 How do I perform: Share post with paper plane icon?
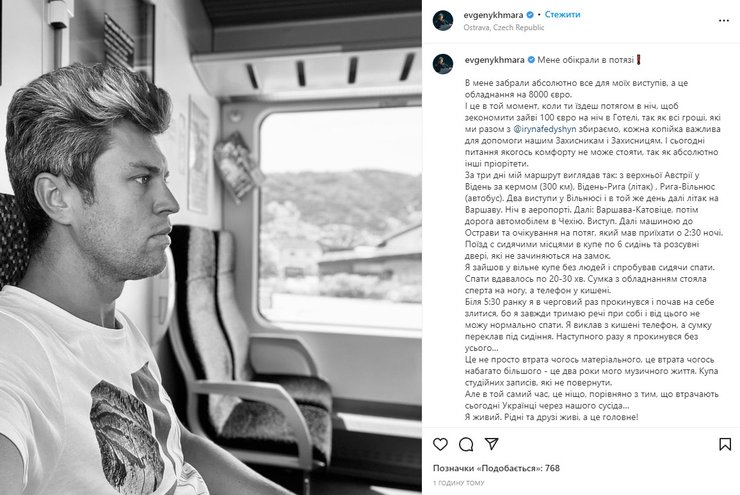coord(491,444)
